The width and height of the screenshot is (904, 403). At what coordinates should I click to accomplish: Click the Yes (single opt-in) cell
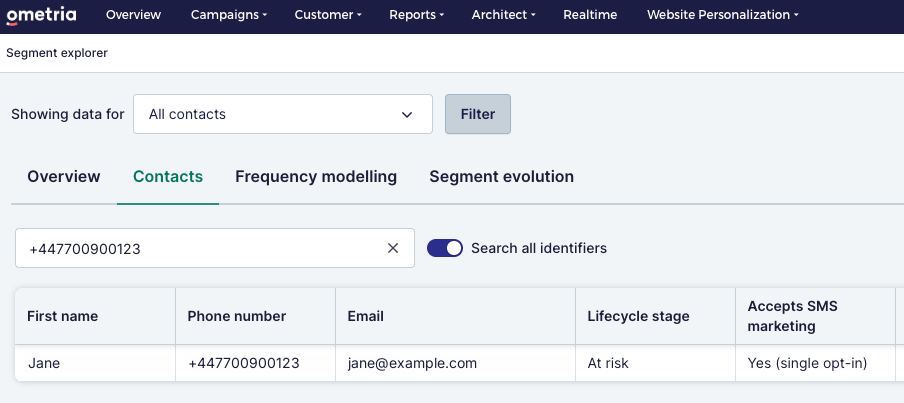(x=815, y=363)
